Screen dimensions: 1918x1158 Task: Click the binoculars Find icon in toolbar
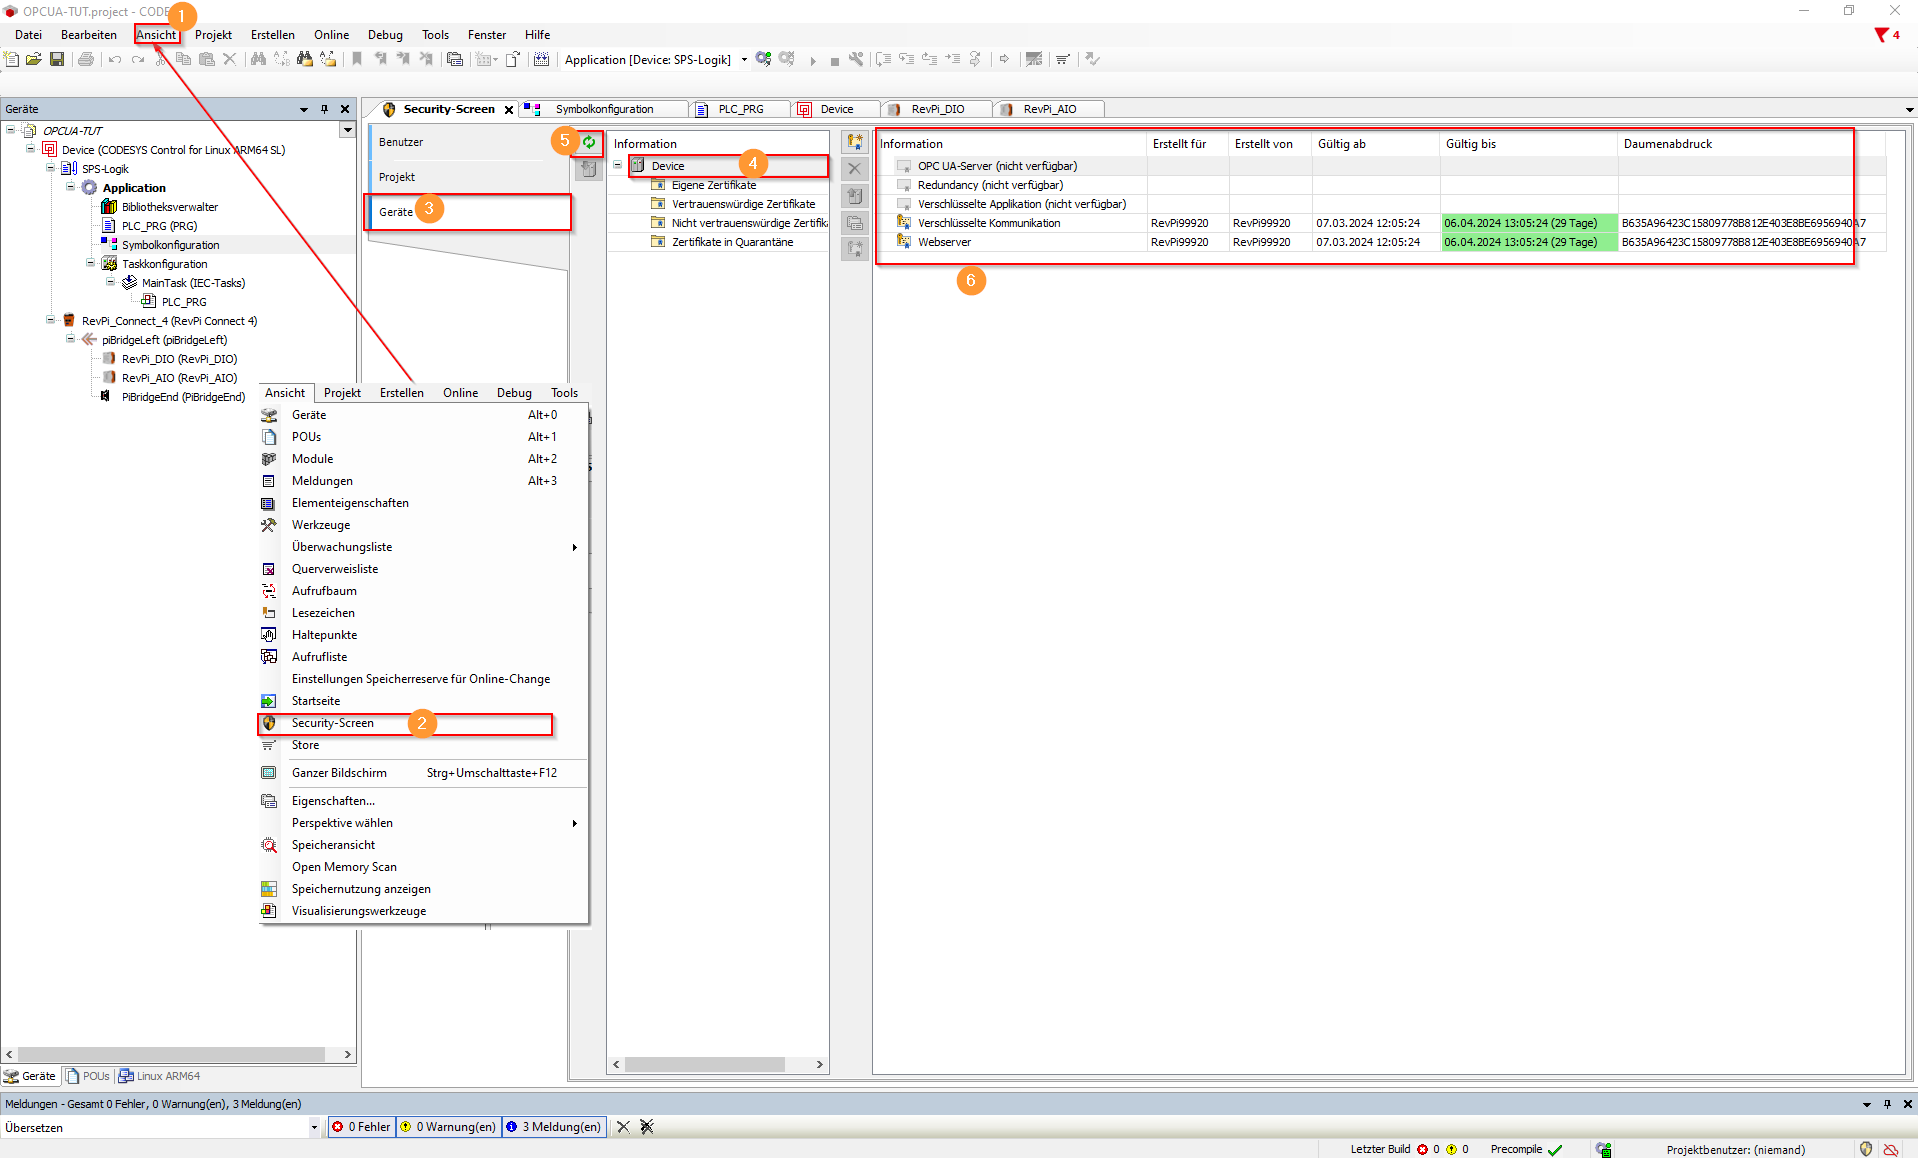(x=258, y=59)
